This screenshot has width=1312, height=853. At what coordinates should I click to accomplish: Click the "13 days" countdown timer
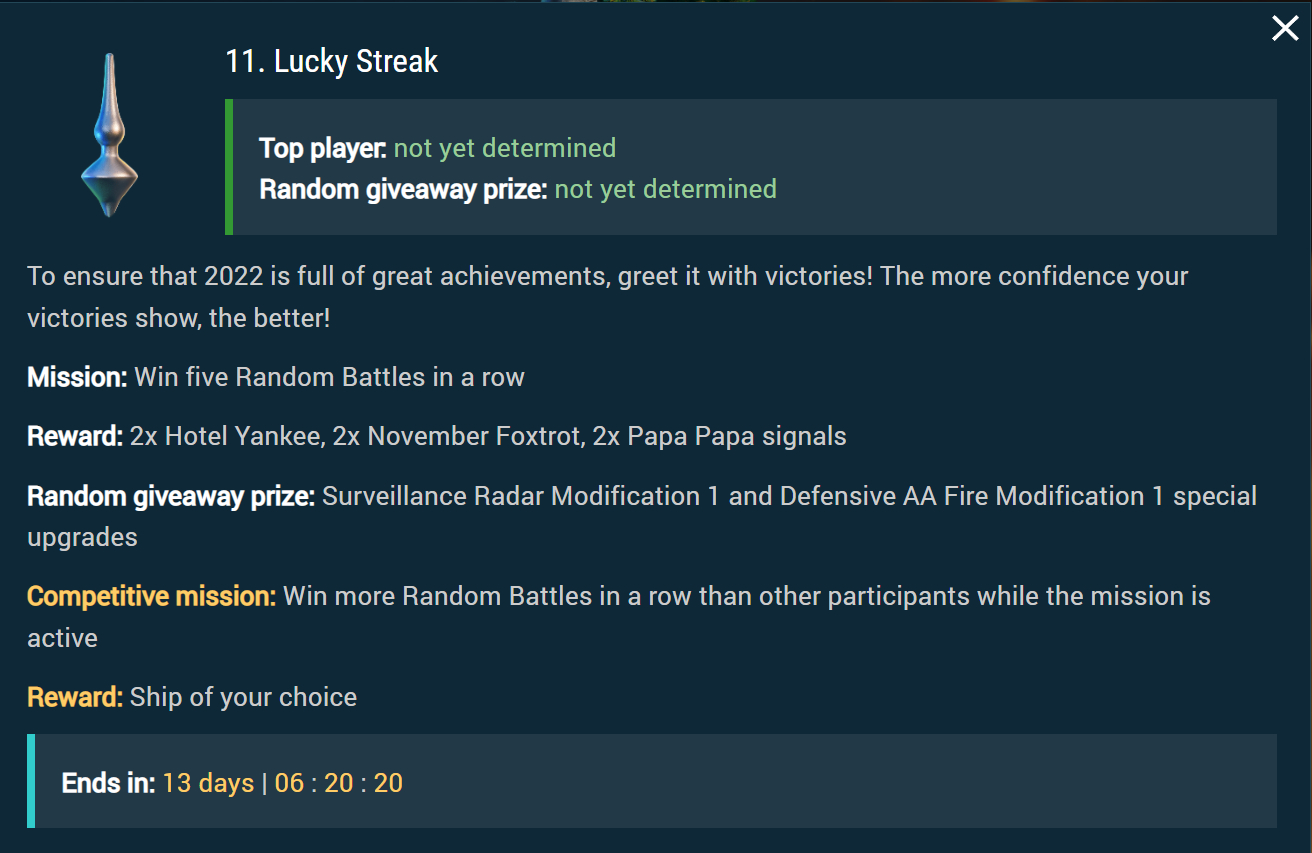(208, 783)
